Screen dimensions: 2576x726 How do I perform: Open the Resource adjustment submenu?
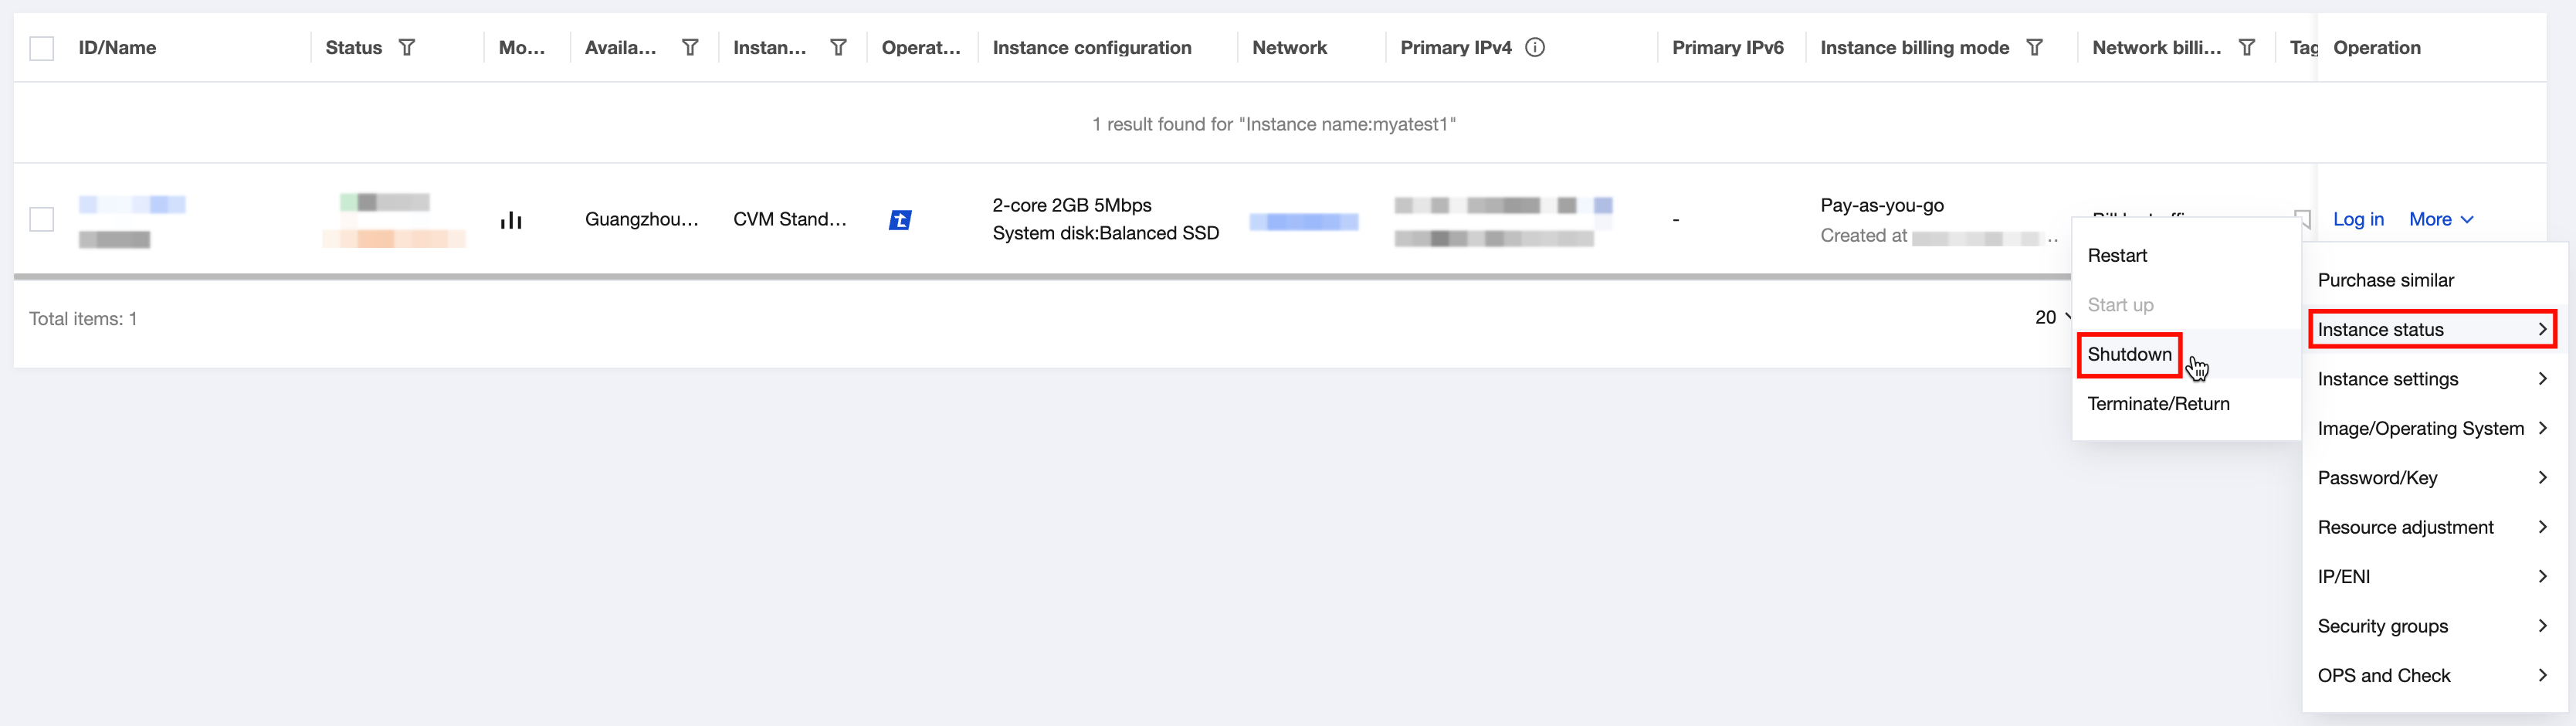(x=2430, y=527)
